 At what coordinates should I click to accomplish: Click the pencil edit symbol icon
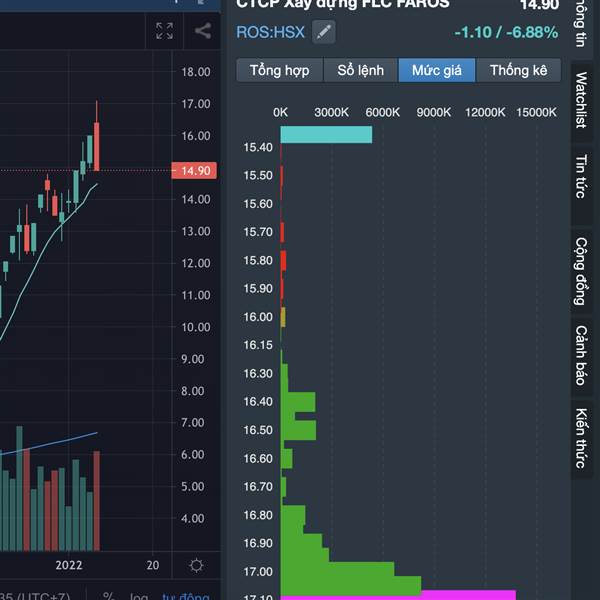tap(324, 32)
